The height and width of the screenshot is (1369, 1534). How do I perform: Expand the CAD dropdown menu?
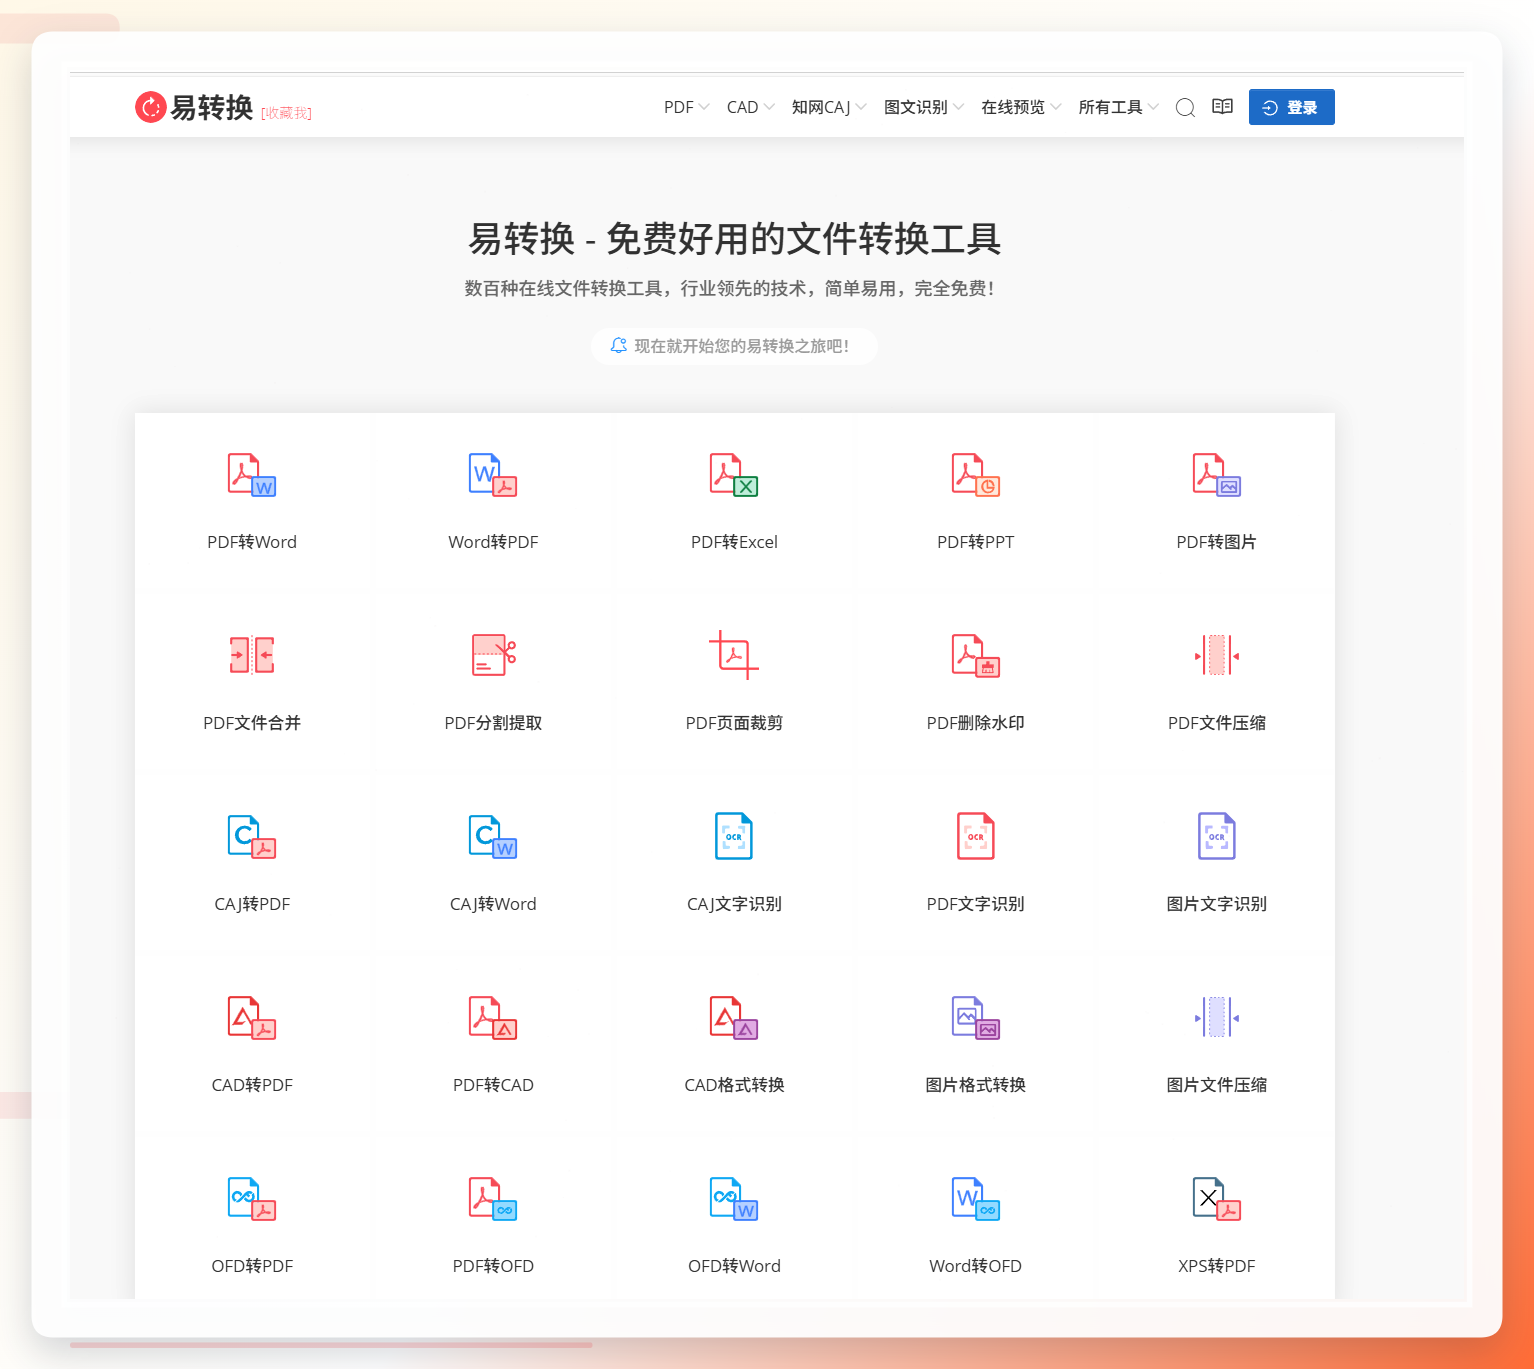click(750, 107)
